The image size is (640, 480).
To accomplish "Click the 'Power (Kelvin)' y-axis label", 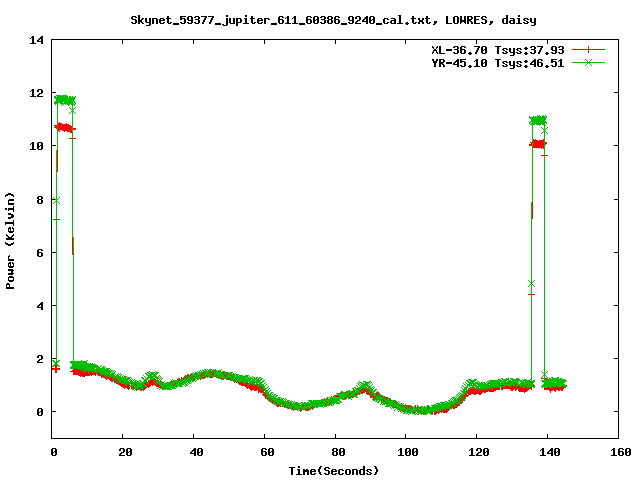I will pos(10,241).
